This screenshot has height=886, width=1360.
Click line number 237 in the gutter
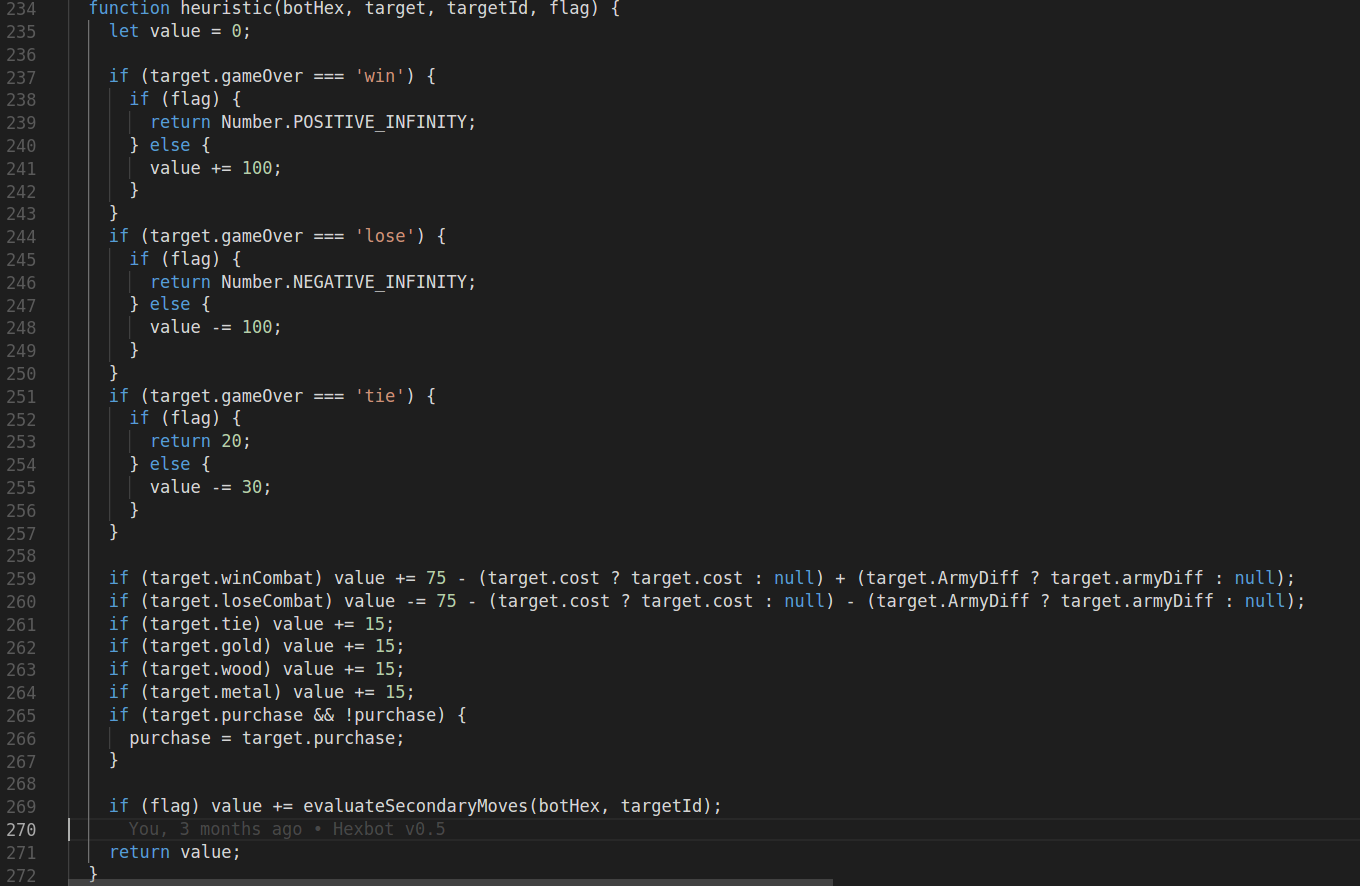click(x=21, y=77)
